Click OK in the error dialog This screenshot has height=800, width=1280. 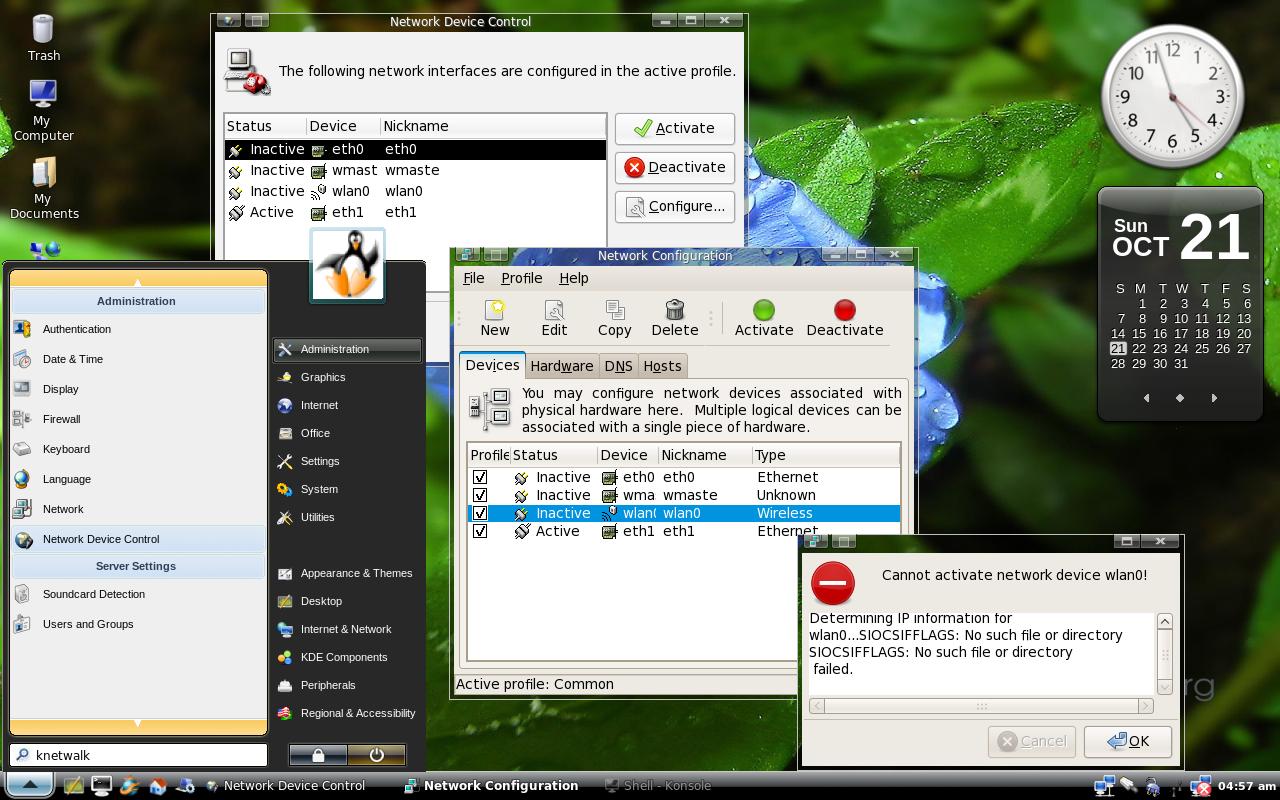click(1128, 741)
